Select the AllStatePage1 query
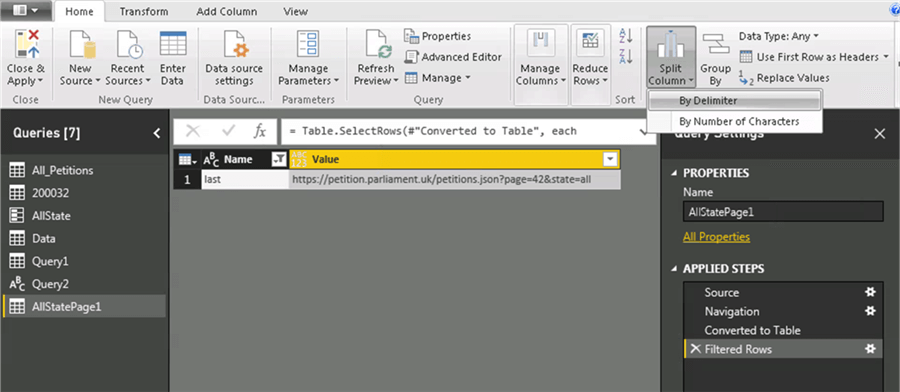 (84, 307)
